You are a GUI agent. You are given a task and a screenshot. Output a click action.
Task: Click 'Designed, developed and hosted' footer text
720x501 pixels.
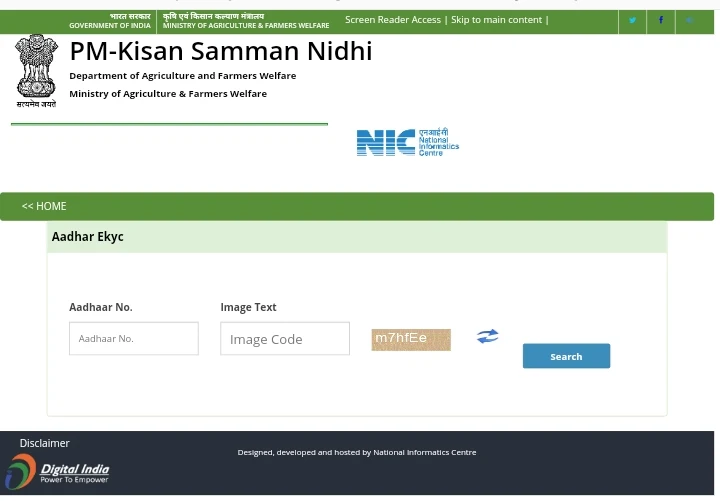point(357,452)
